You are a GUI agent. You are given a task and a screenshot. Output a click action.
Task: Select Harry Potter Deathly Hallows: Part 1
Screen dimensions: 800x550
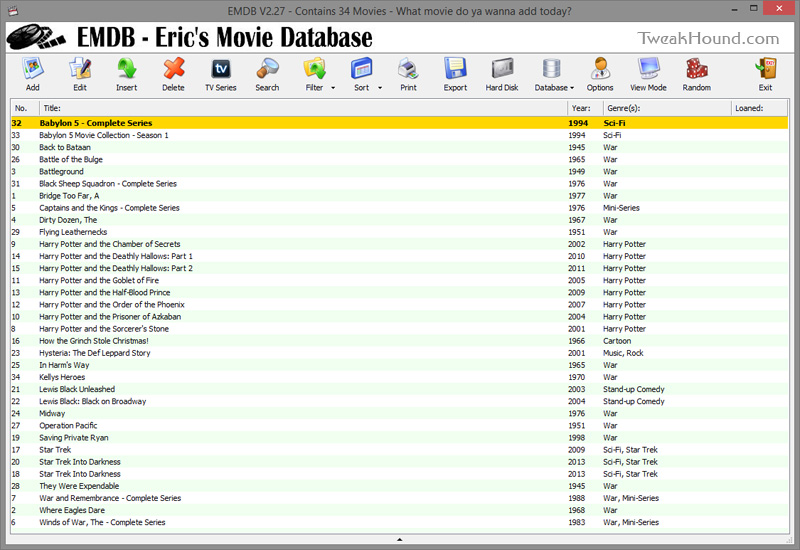pyautogui.click(x=399, y=256)
